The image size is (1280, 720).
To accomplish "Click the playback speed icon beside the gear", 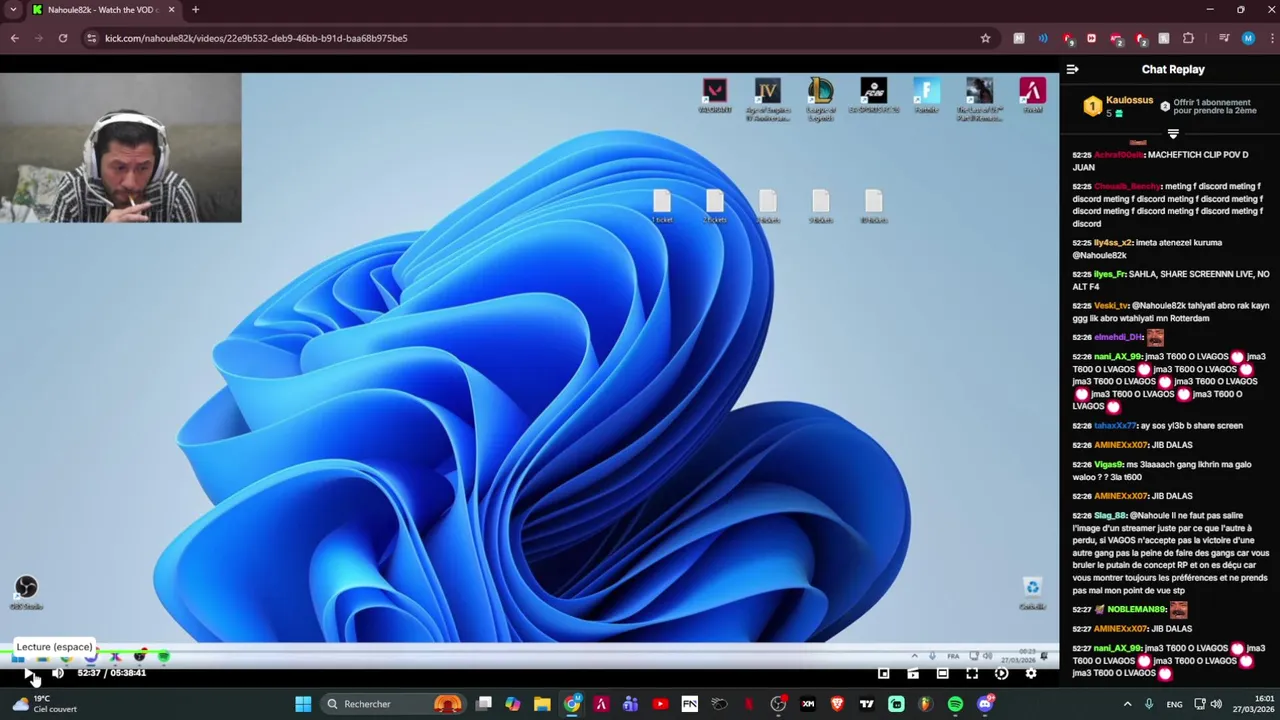I will pyautogui.click(x=1001, y=673).
